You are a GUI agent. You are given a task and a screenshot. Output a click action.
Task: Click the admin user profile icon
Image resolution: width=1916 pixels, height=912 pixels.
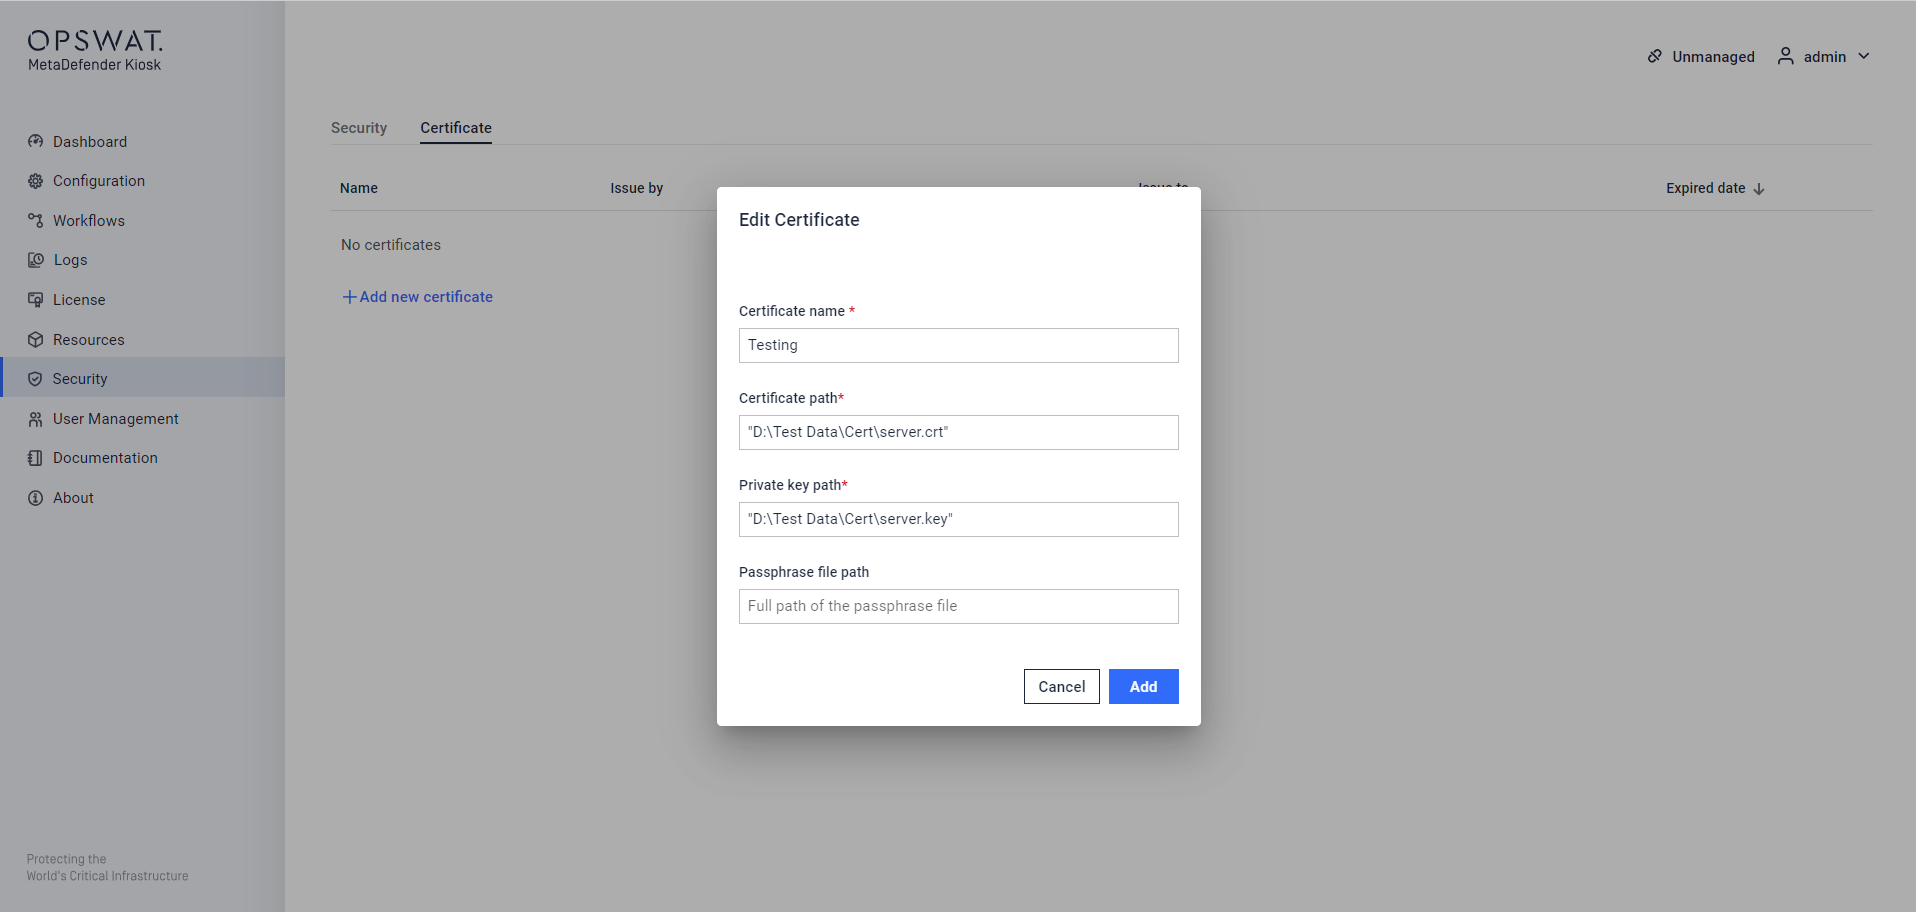(x=1785, y=56)
